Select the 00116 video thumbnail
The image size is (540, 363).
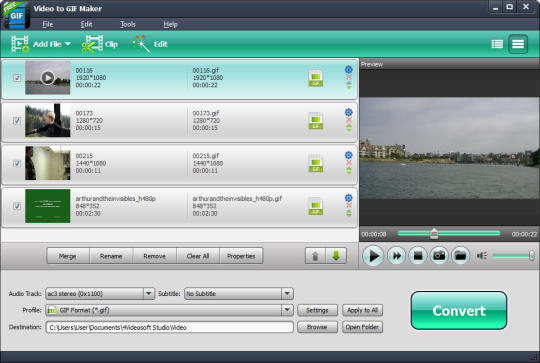tap(48, 78)
